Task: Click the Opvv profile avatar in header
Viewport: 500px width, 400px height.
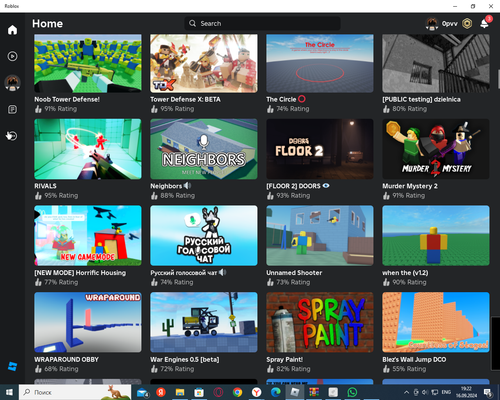Action: [432, 24]
